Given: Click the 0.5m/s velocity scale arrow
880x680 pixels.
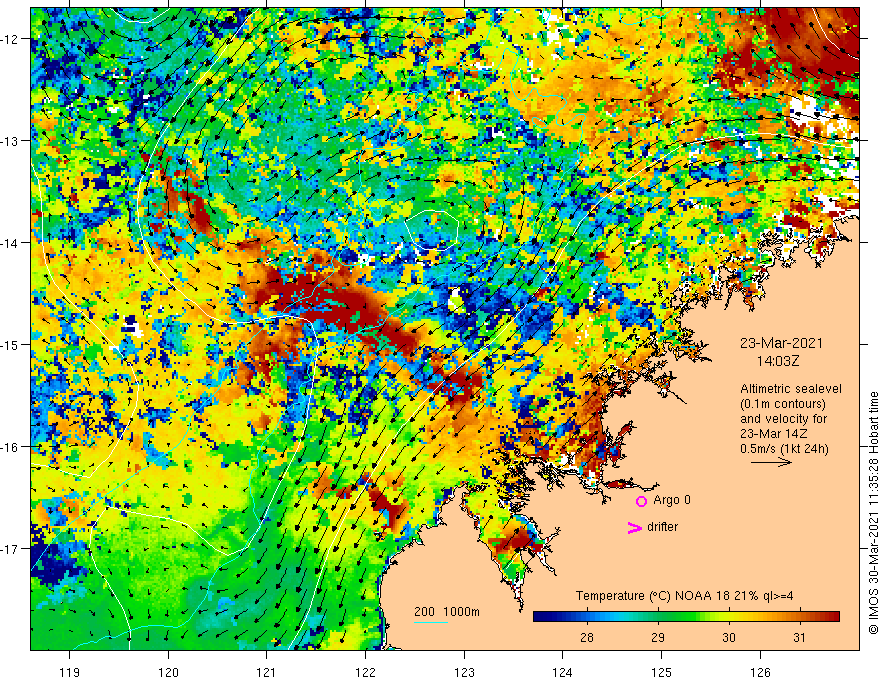Looking at the screenshot, I should click(x=771, y=462).
